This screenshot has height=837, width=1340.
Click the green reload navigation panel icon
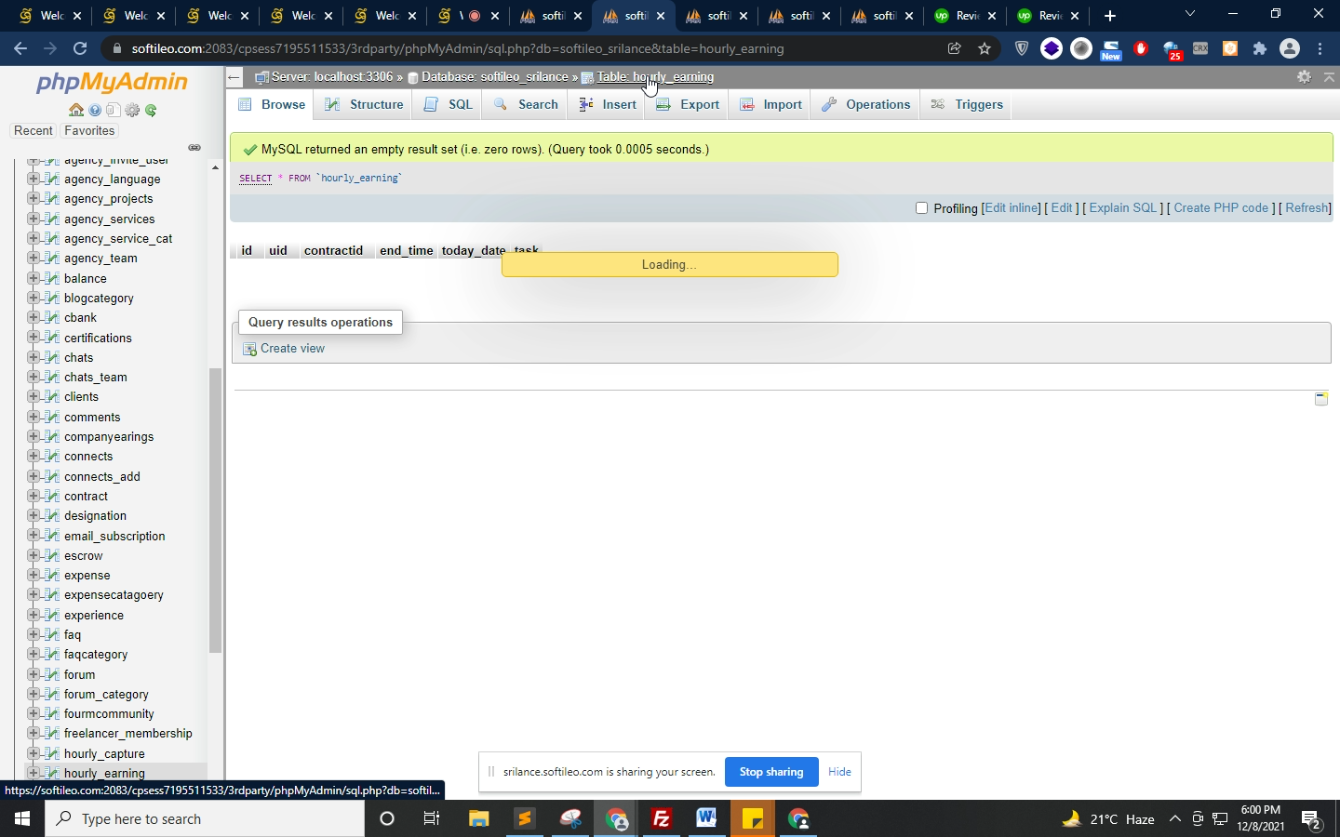pyautogui.click(x=151, y=111)
